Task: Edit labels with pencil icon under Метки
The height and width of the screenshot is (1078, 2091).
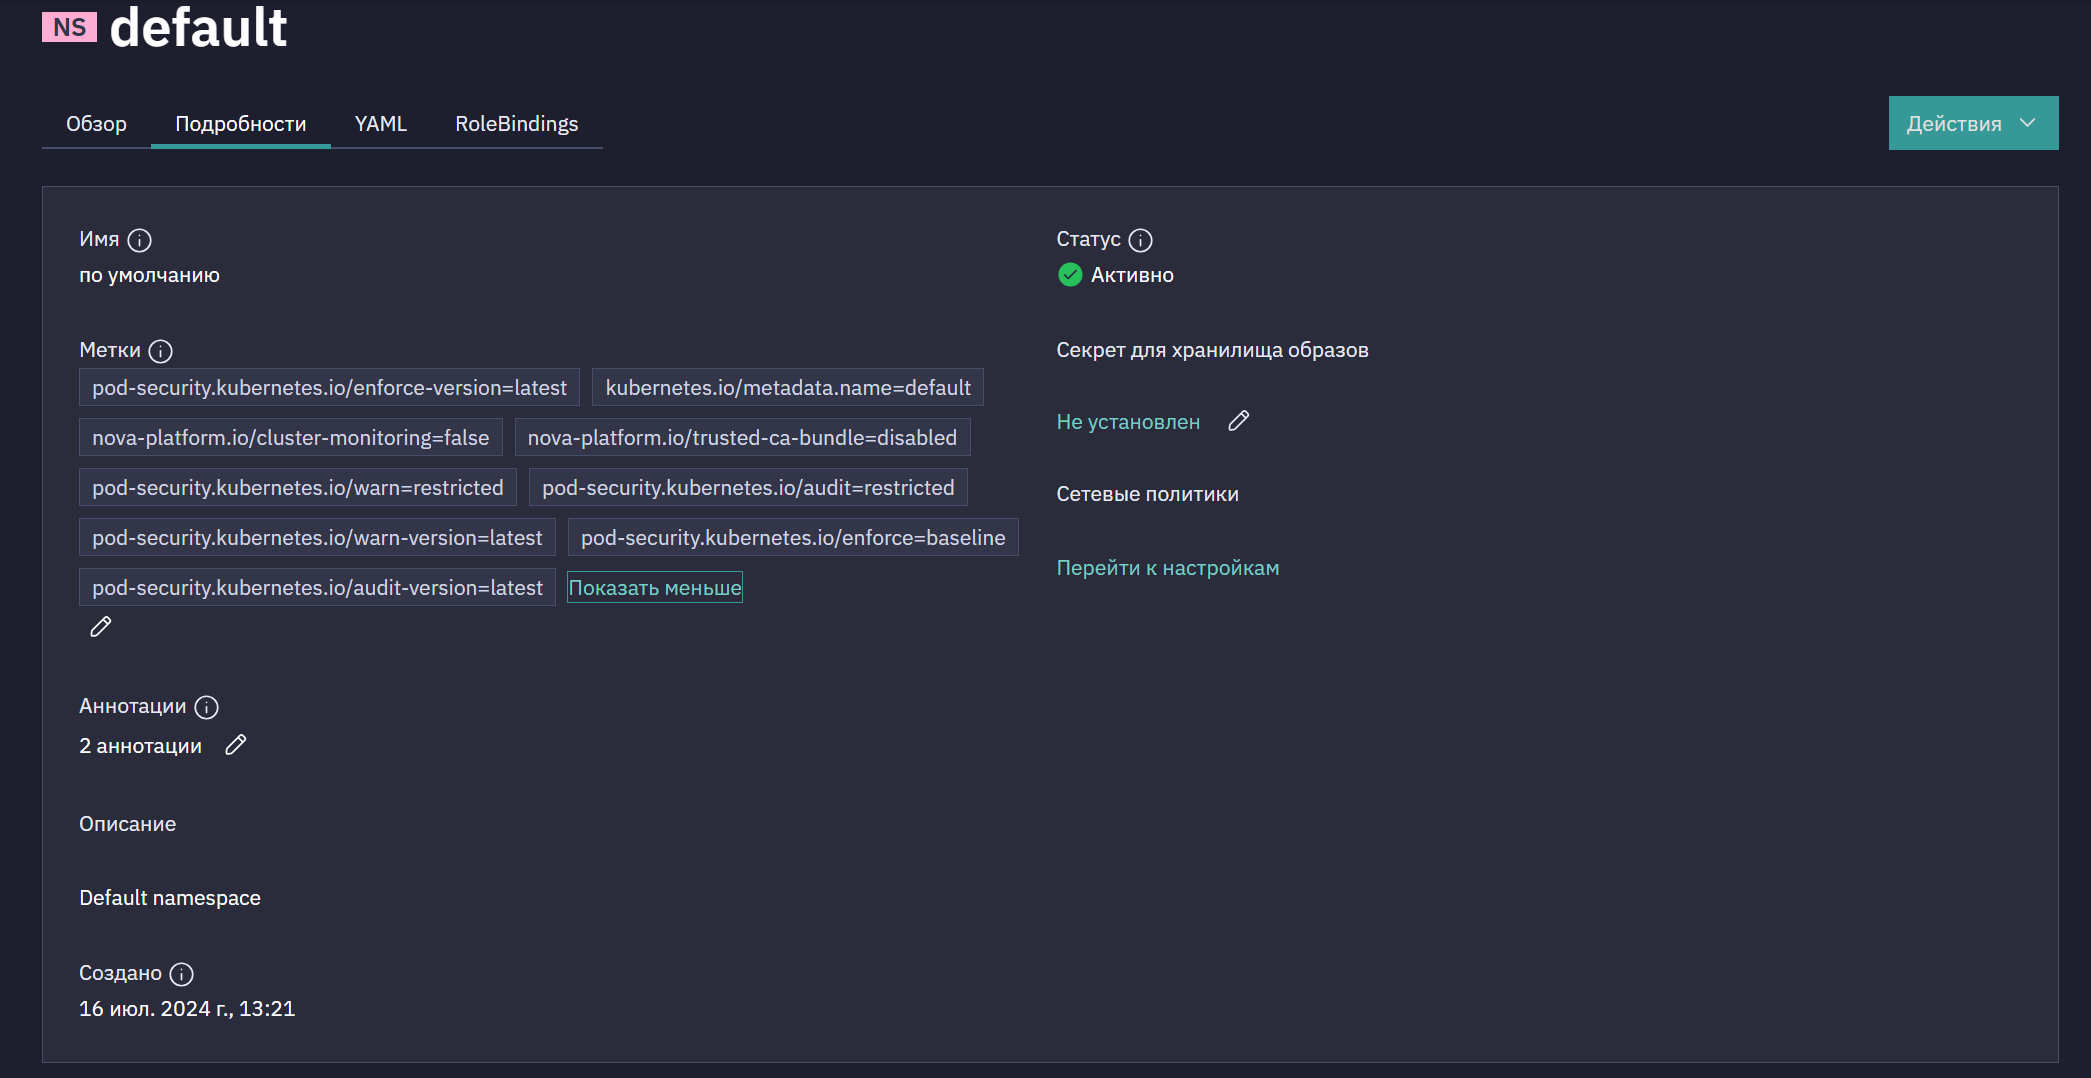Action: point(101,627)
